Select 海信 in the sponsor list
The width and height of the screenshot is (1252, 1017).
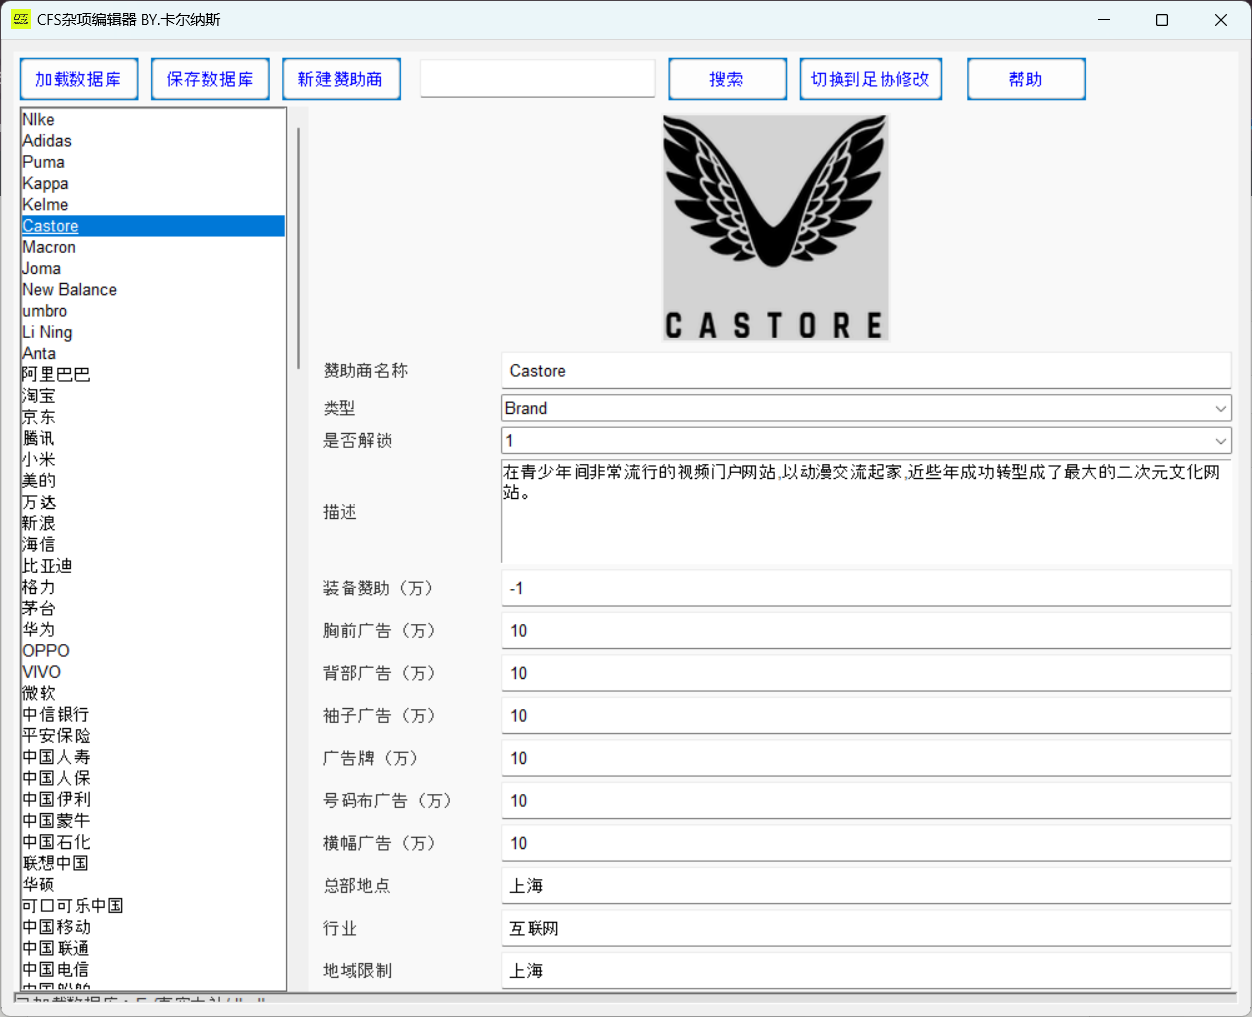pos(153,545)
